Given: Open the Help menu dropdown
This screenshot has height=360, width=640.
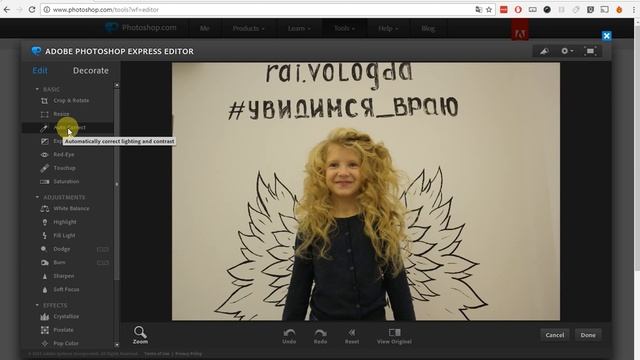Looking at the screenshot, I should pos(388,28).
